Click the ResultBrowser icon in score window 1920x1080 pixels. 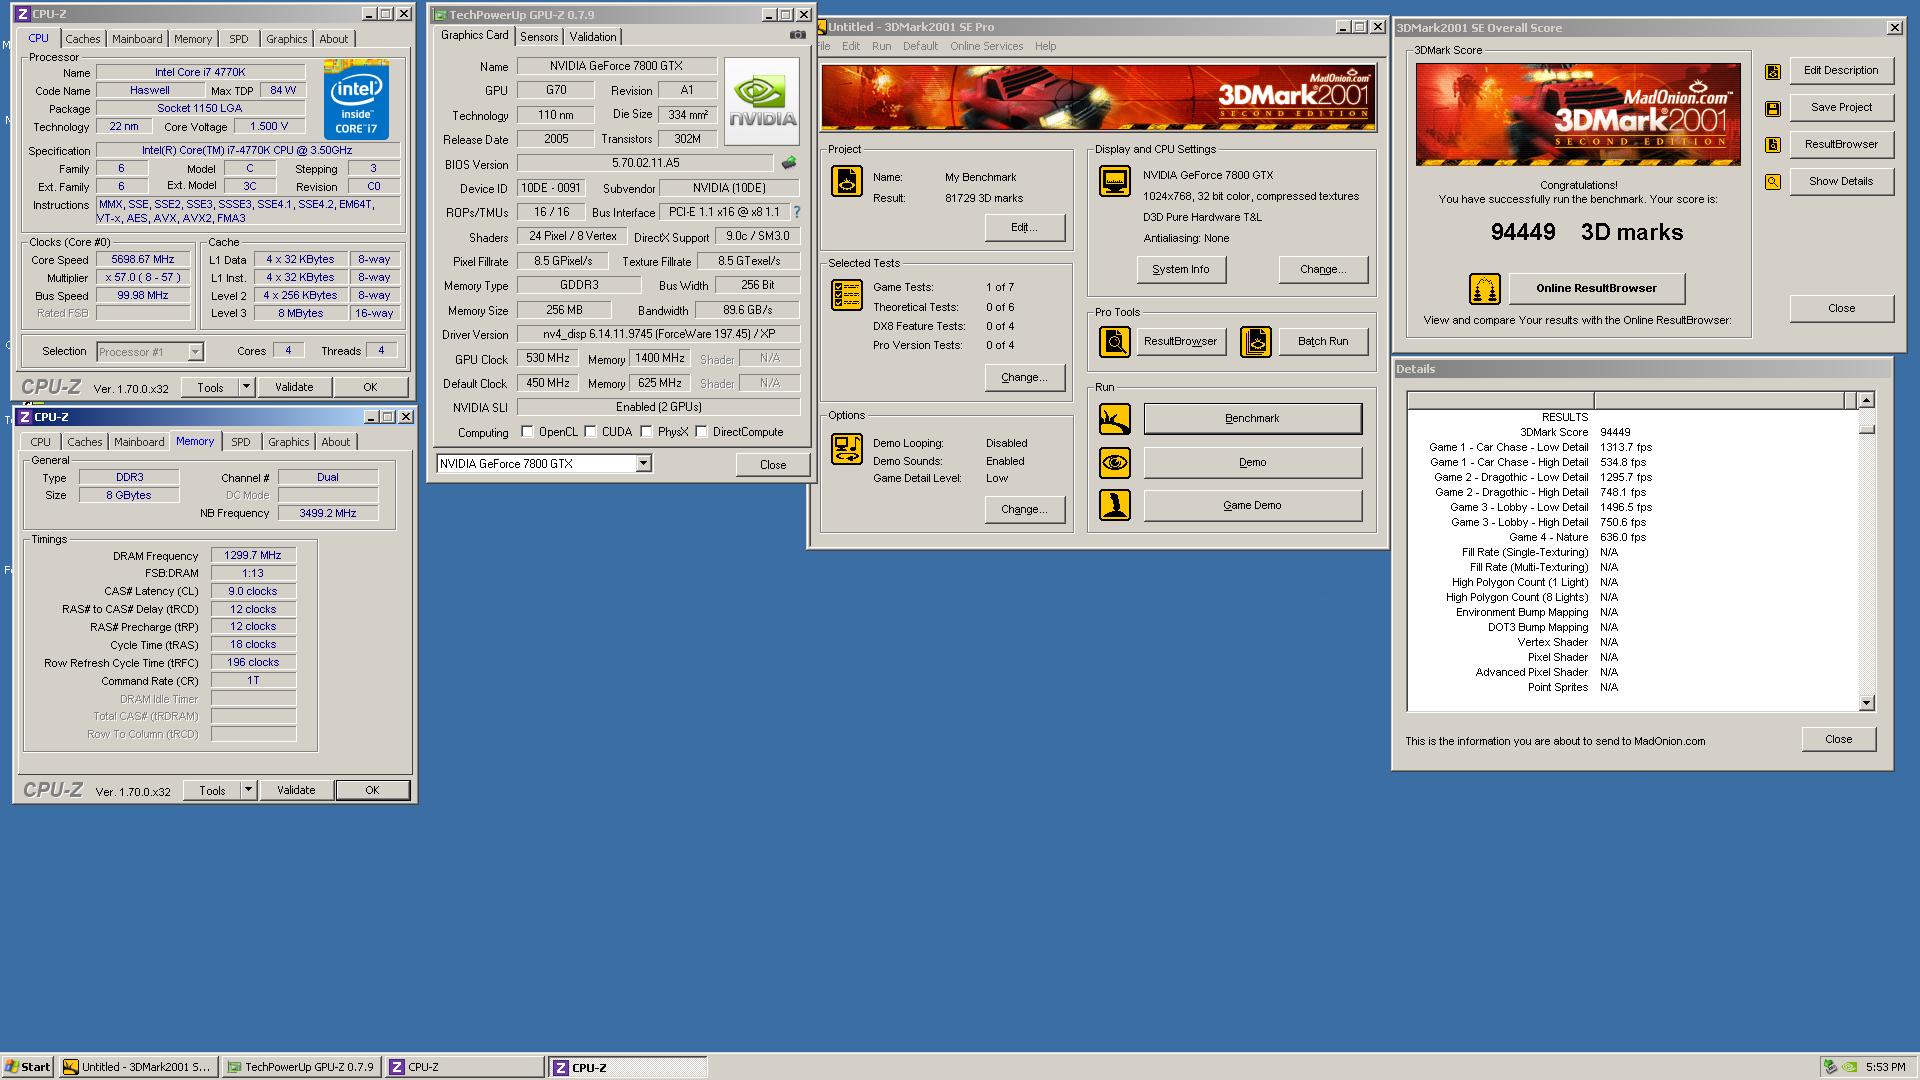coord(1773,145)
